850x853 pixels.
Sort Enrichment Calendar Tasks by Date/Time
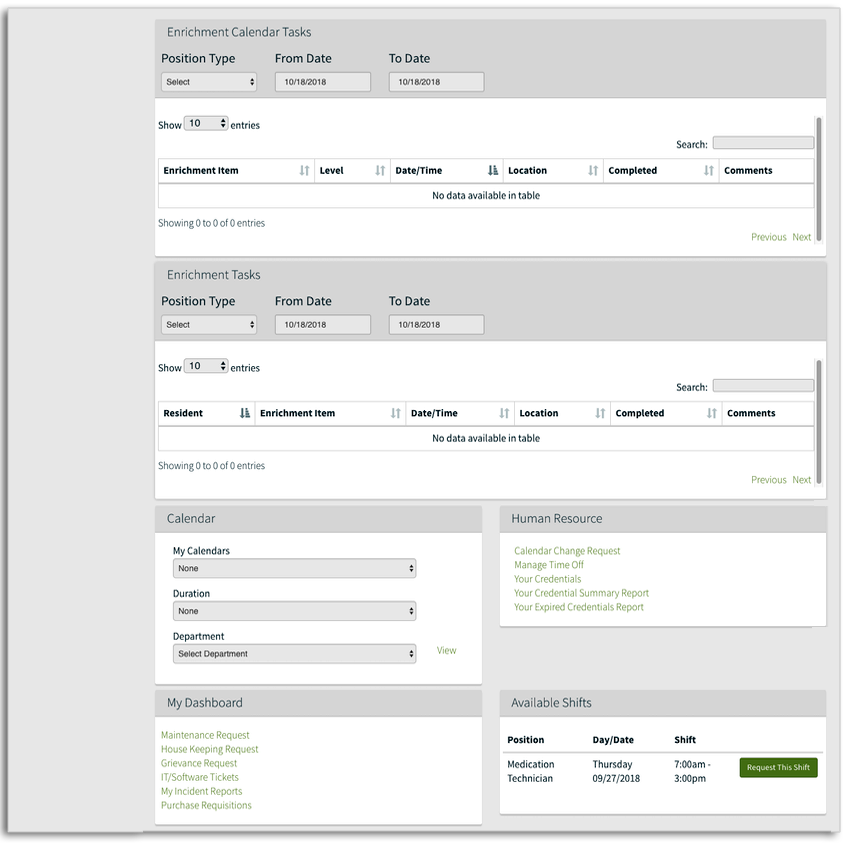pyautogui.click(x=492, y=170)
